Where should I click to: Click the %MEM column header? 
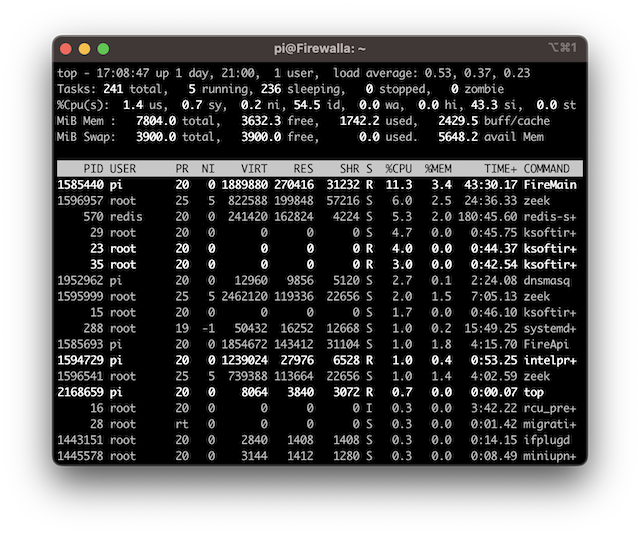point(439,169)
